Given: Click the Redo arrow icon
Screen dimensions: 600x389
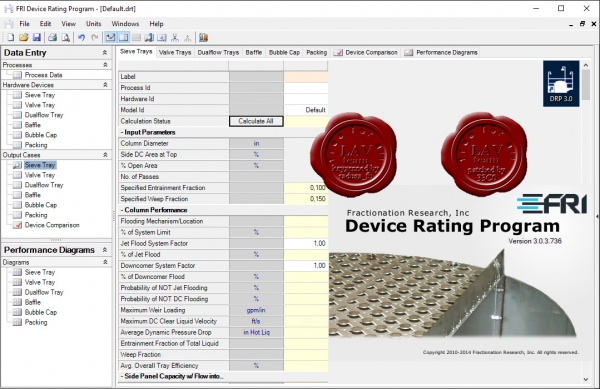Looking at the screenshot, I should [x=95, y=37].
